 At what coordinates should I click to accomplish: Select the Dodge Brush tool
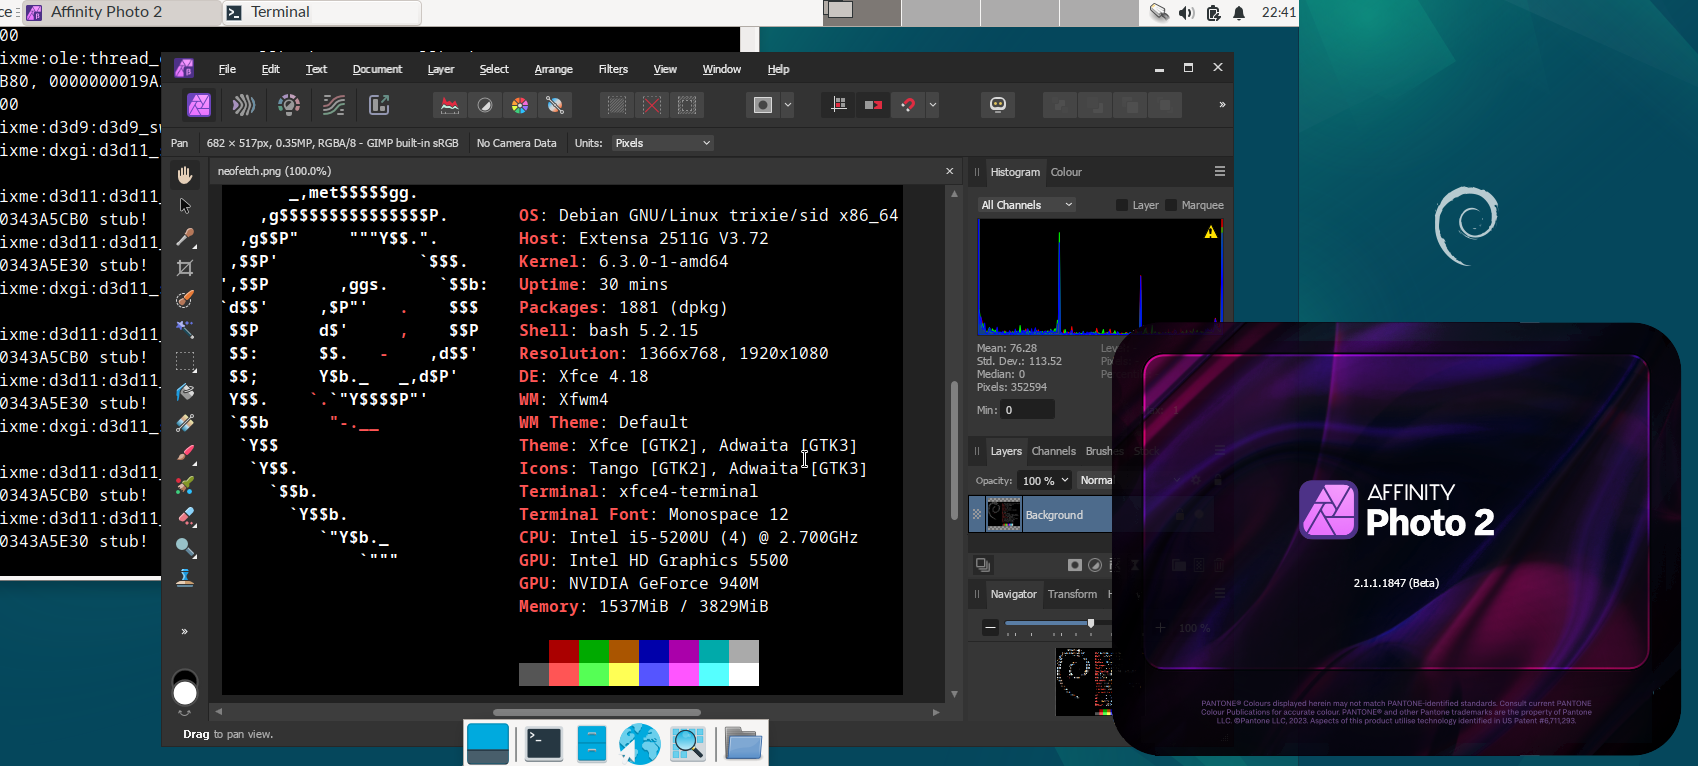point(185,547)
